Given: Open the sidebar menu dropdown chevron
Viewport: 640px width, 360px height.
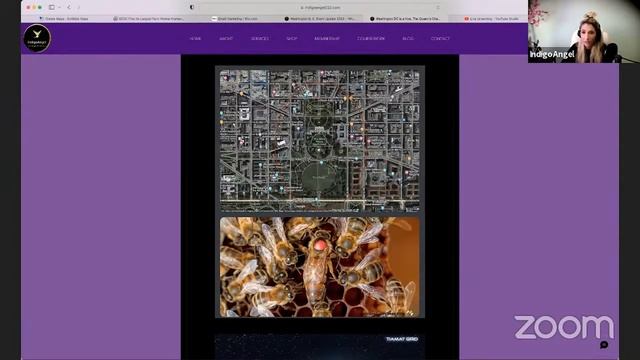Looking at the screenshot, I should [59, 7].
